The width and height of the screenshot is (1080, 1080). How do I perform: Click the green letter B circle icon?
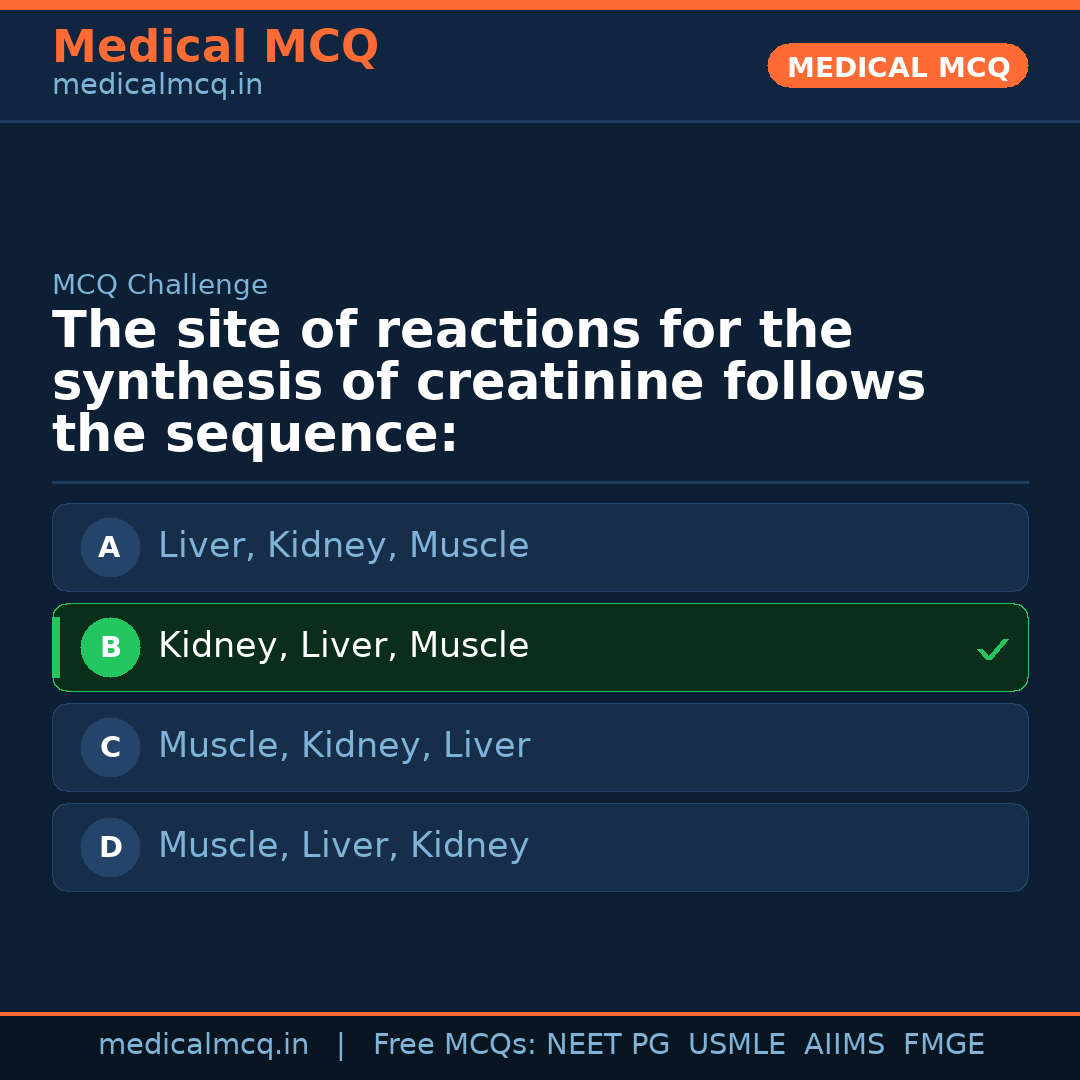(110, 647)
